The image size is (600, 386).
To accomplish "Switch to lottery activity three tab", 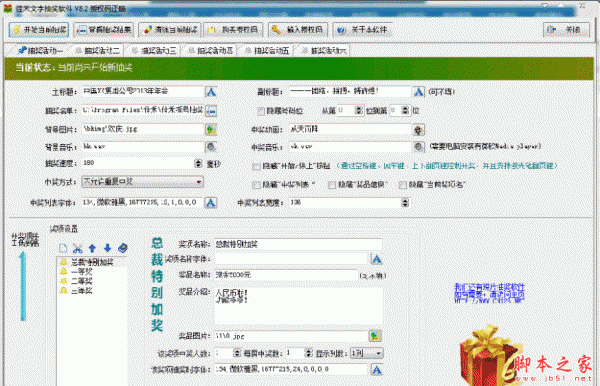I will pyautogui.click(x=154, y=50).
